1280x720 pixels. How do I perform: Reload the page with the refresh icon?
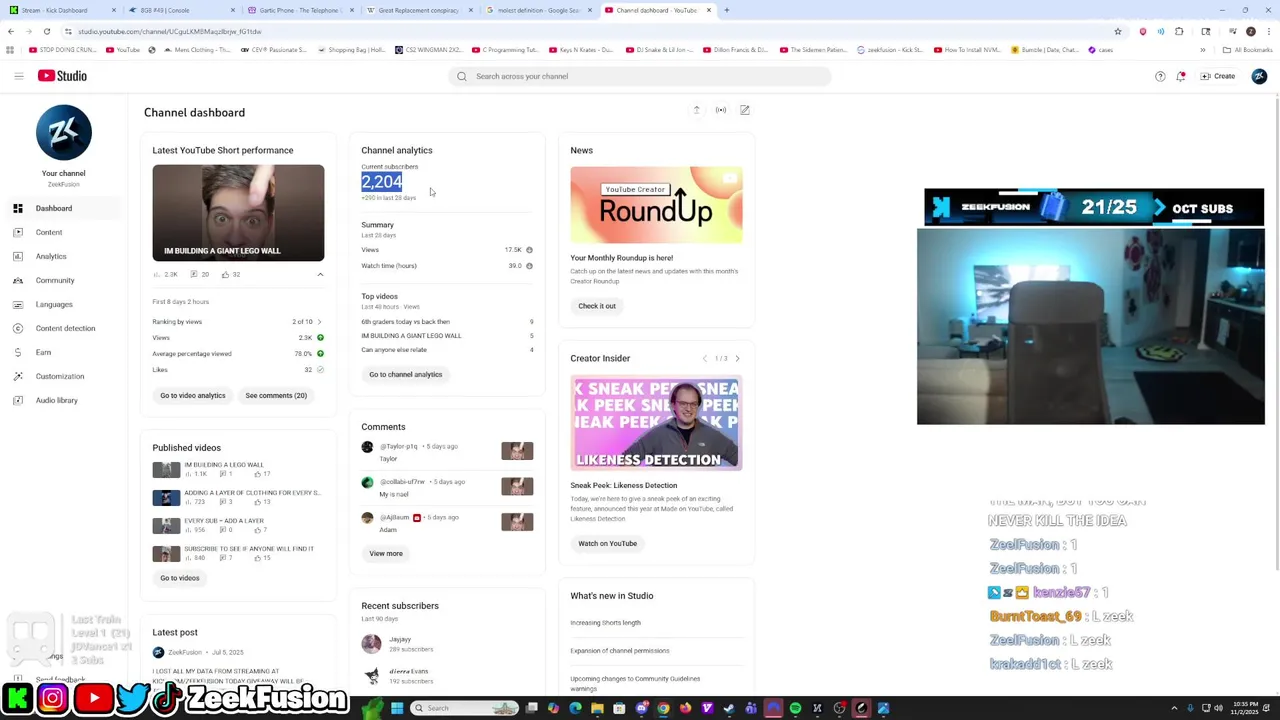click(46, 31)
